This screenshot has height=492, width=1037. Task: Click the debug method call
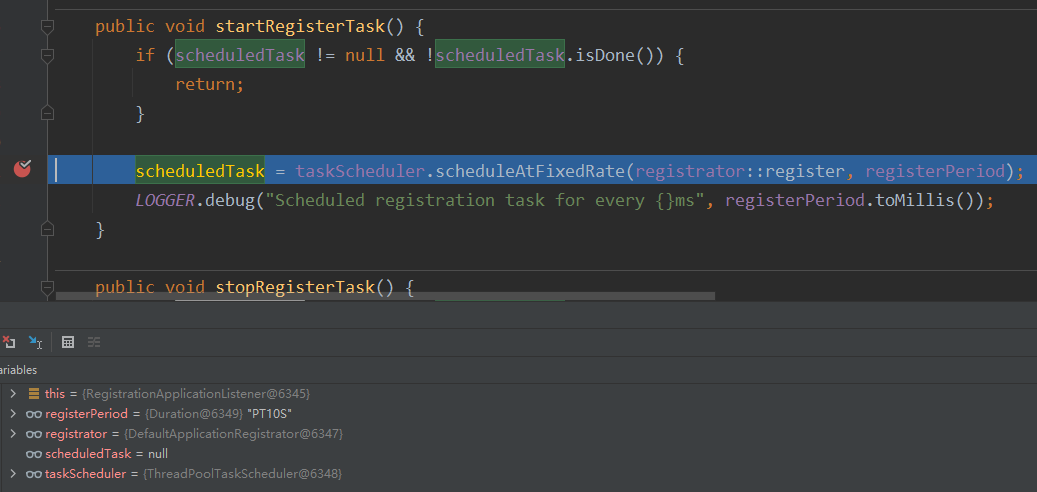point(228,200)
